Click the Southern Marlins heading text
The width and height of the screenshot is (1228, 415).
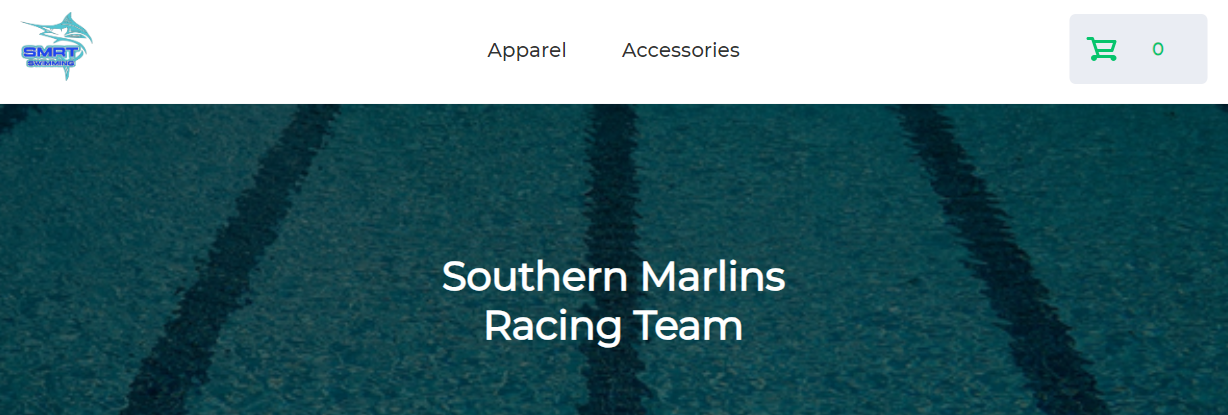(x=613, y=276)
